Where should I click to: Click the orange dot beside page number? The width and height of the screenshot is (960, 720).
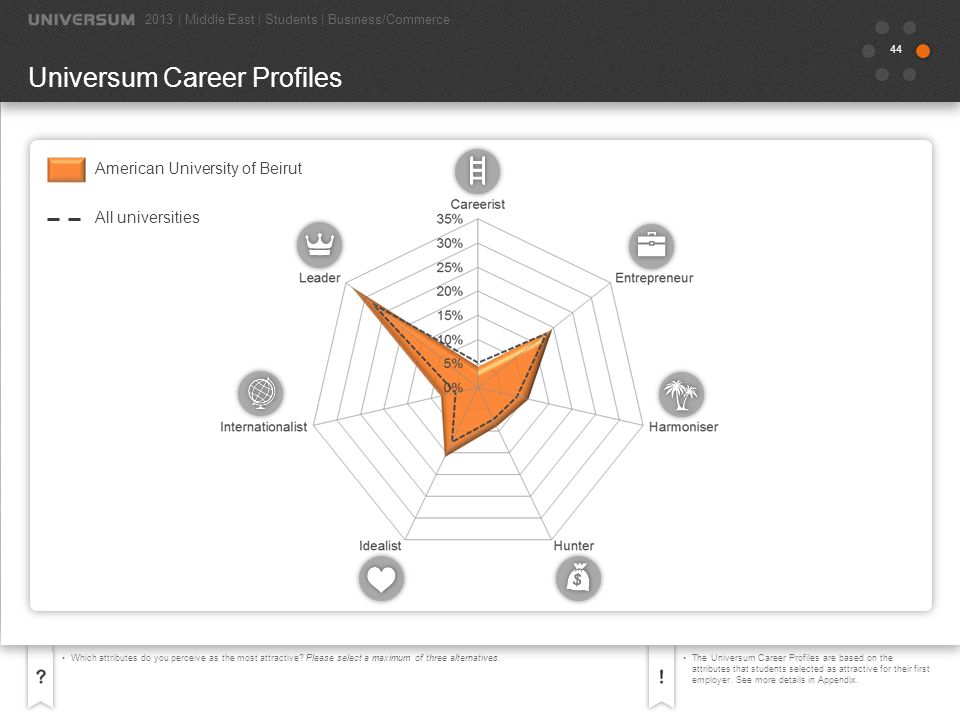(923, 51)
